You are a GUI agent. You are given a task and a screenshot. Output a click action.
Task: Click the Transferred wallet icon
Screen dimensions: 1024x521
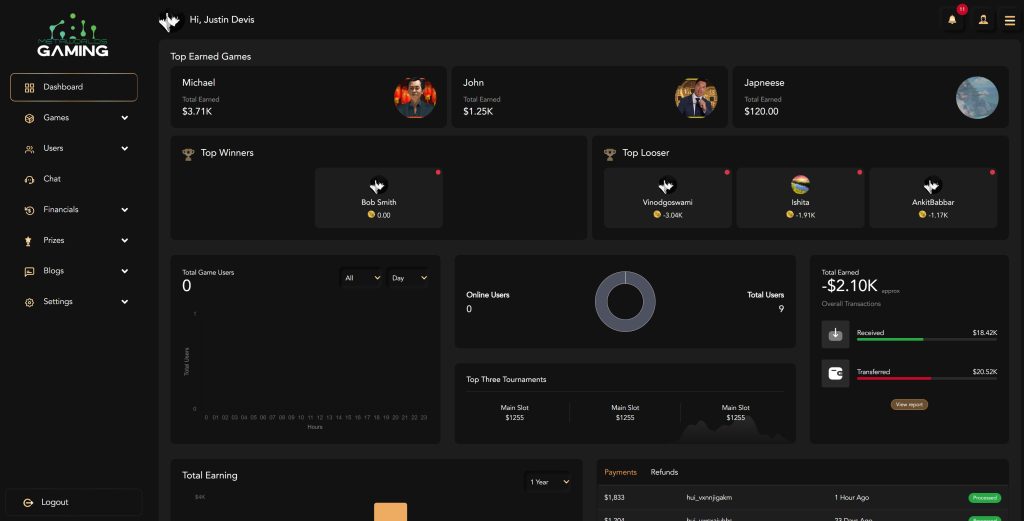(x=835, y=373)
